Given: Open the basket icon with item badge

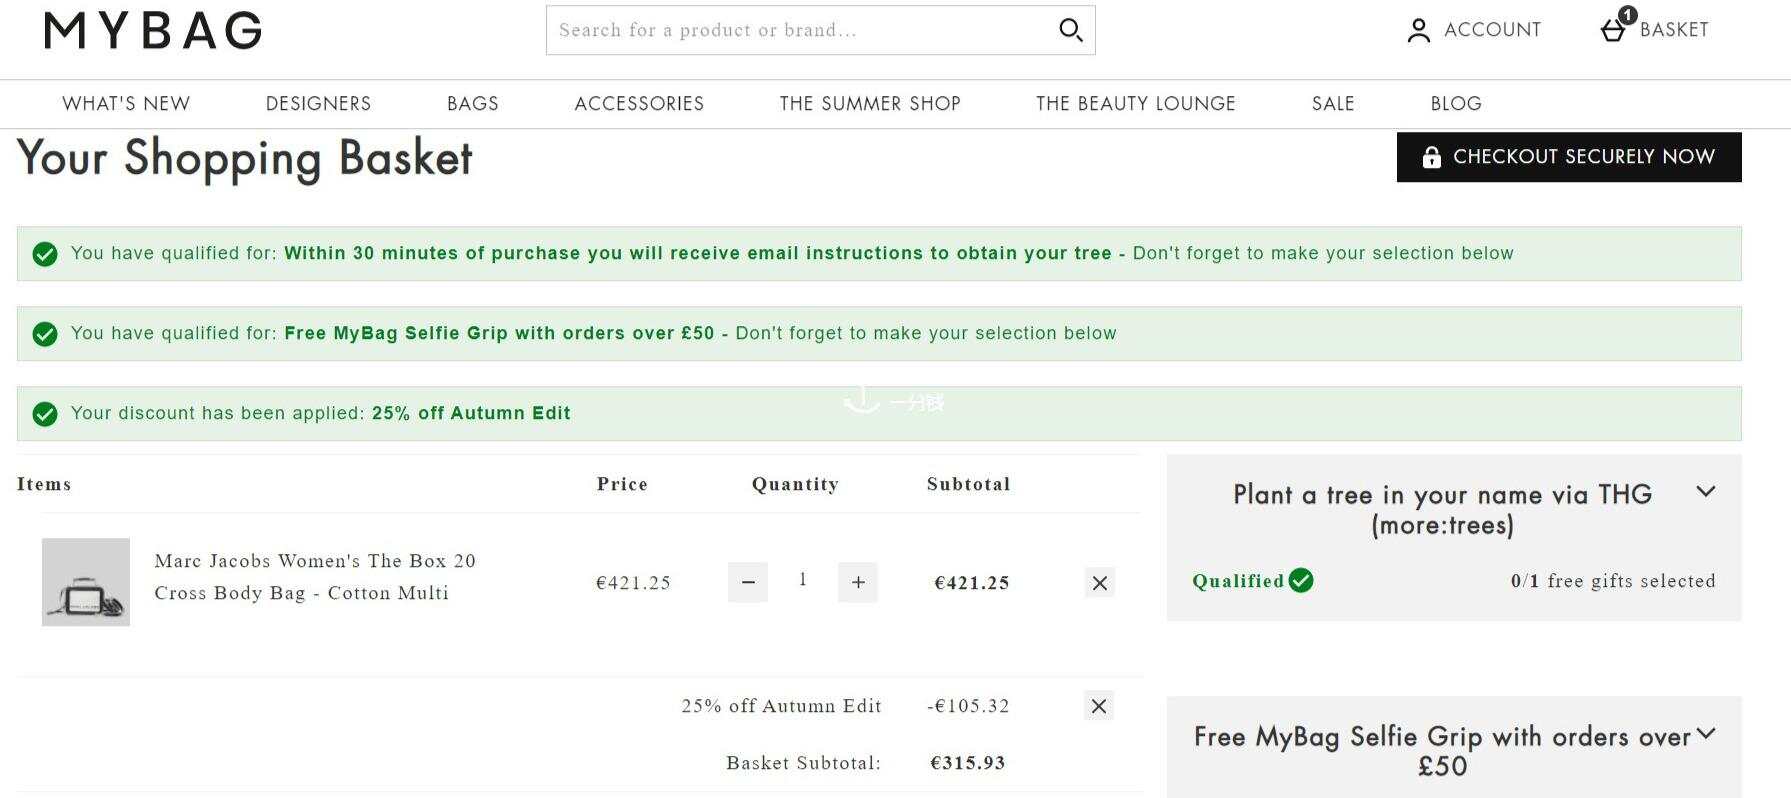Looking at the screenshot, I should (x=1616, y=27).
